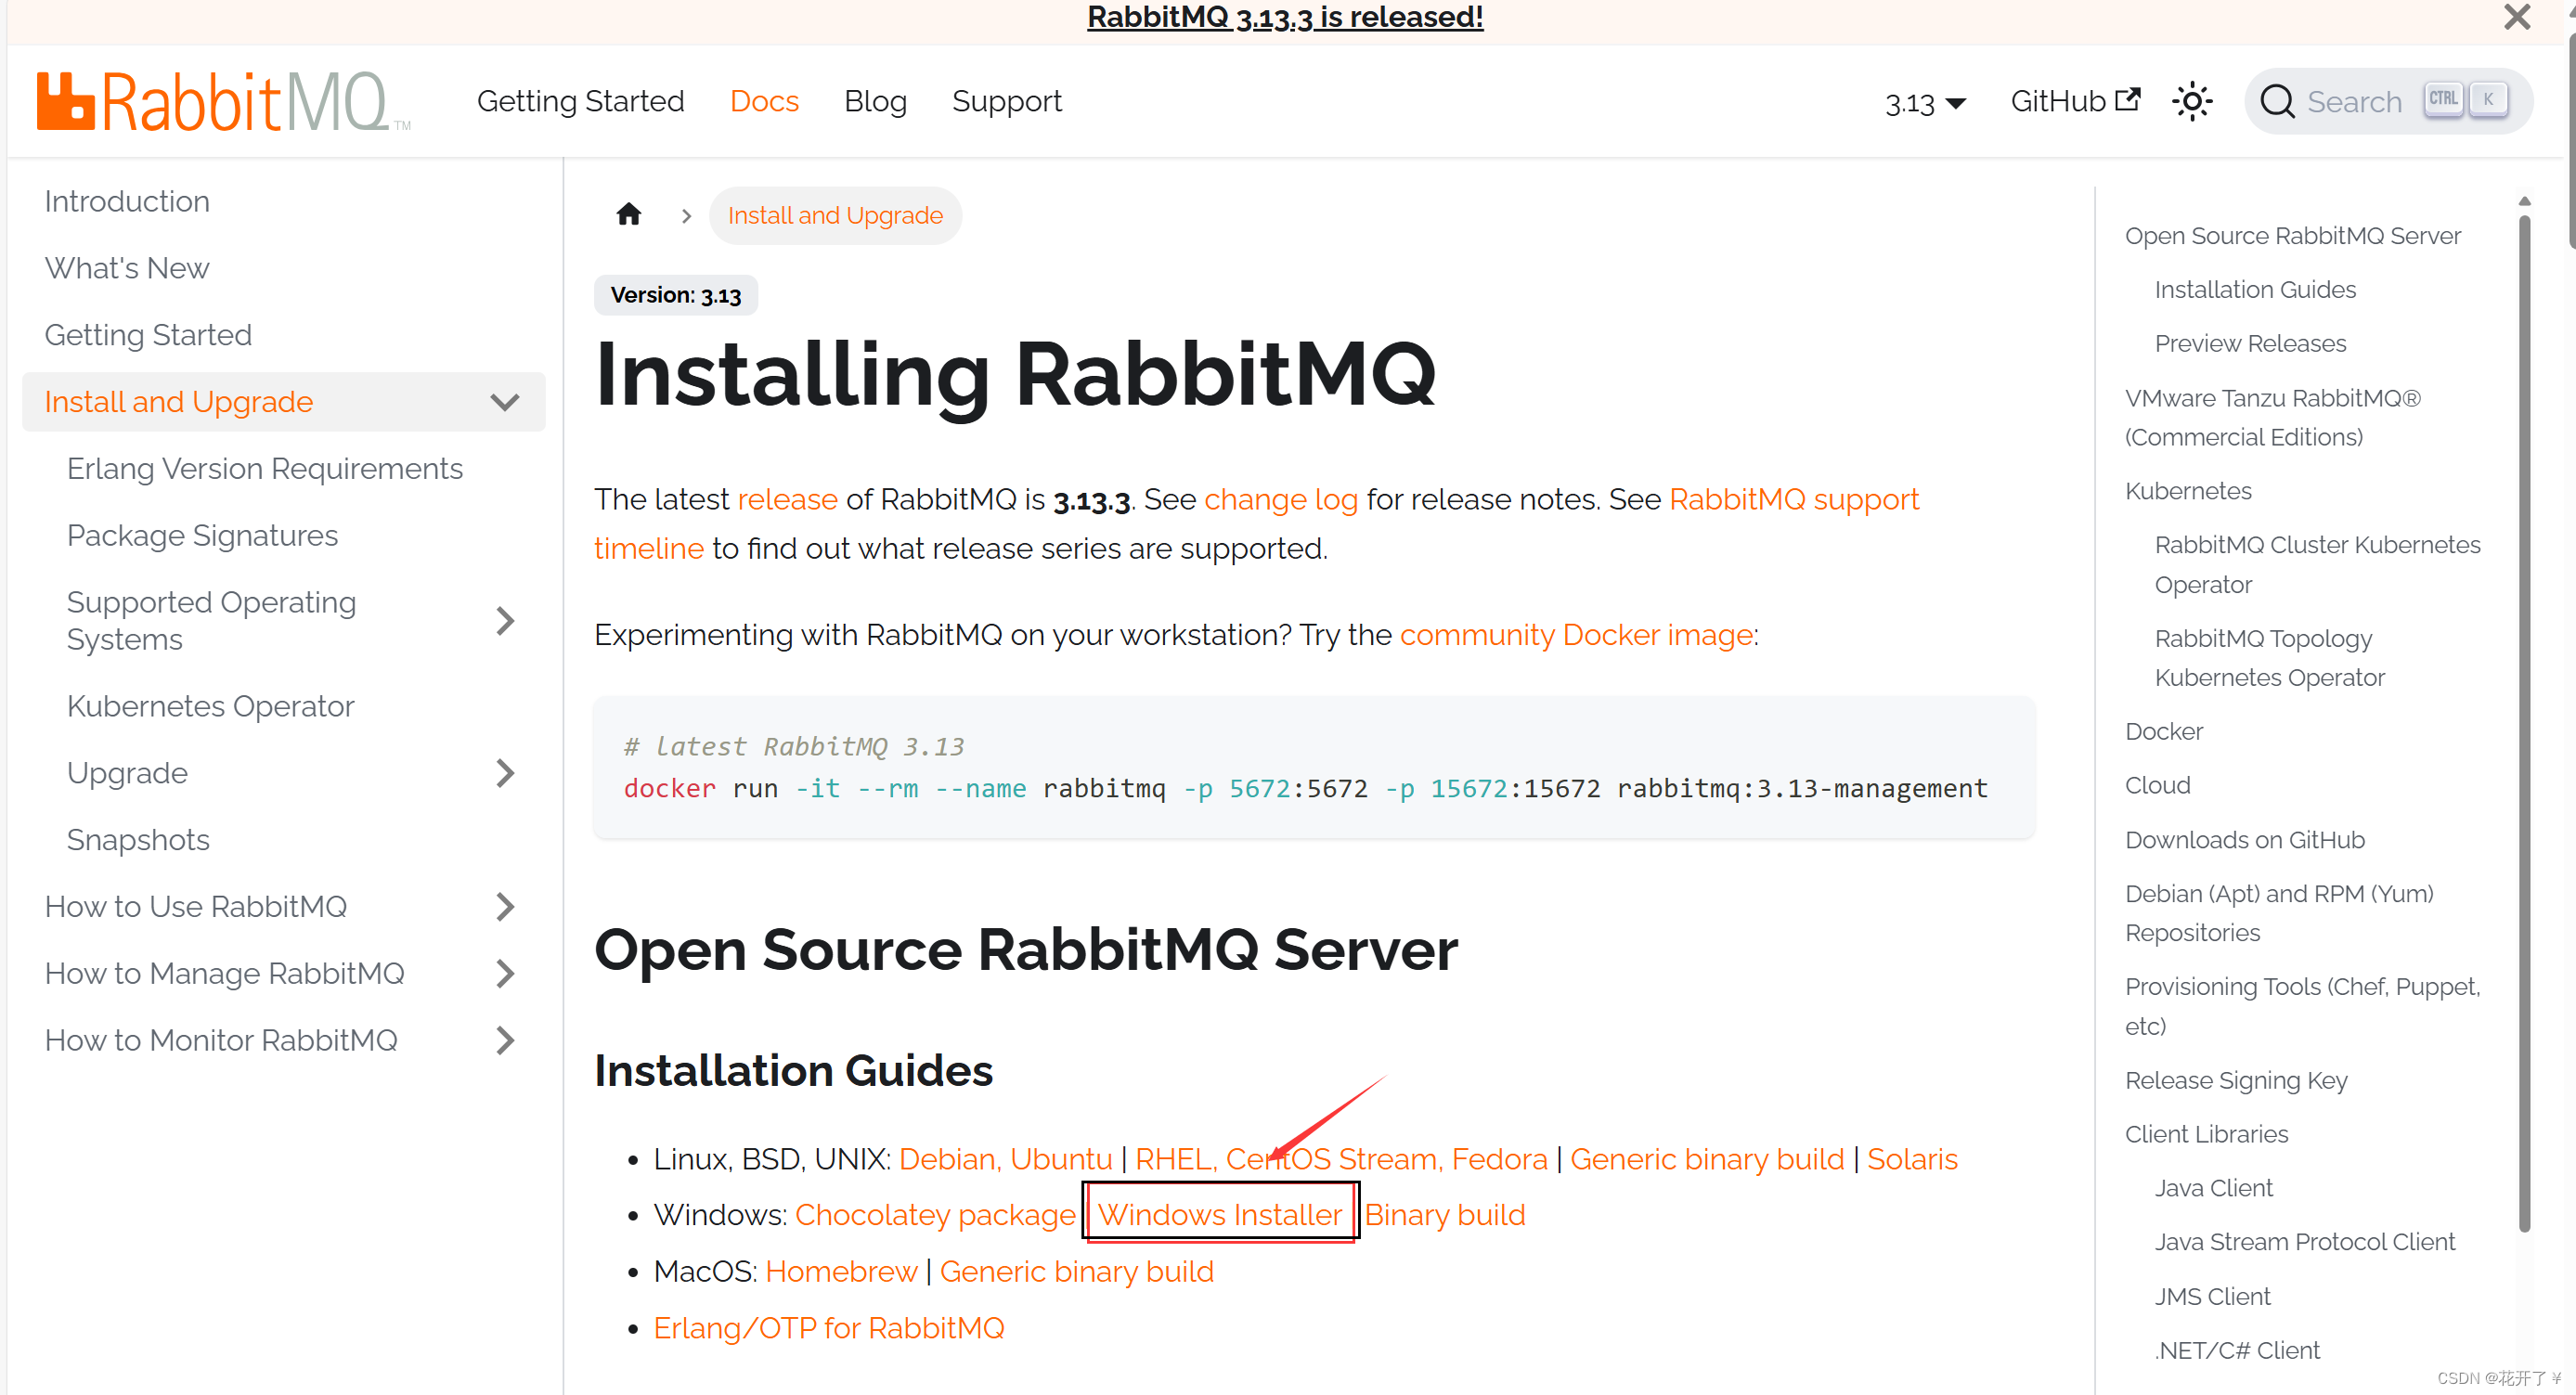2576x1395 pixels.
Task: Jump to JMS Client in TOC
Action: [x=2212, y=1297]
